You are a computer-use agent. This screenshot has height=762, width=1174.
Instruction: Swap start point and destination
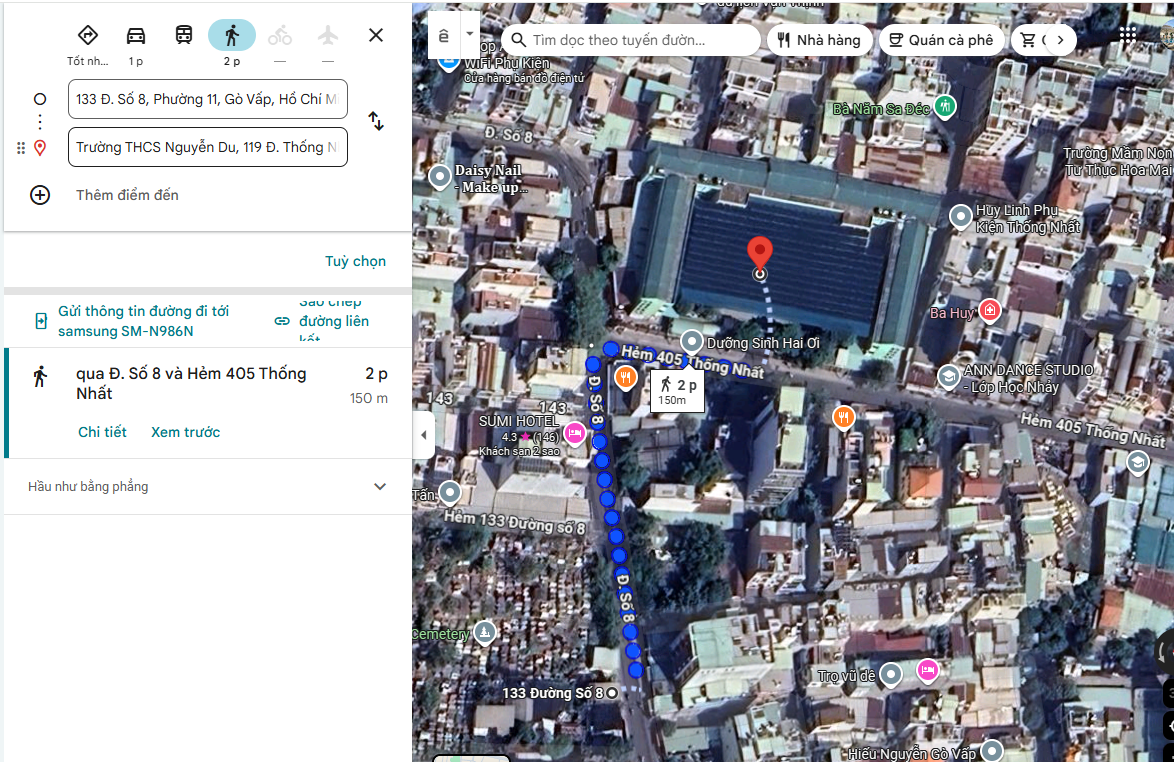click(x=376, y=121)
